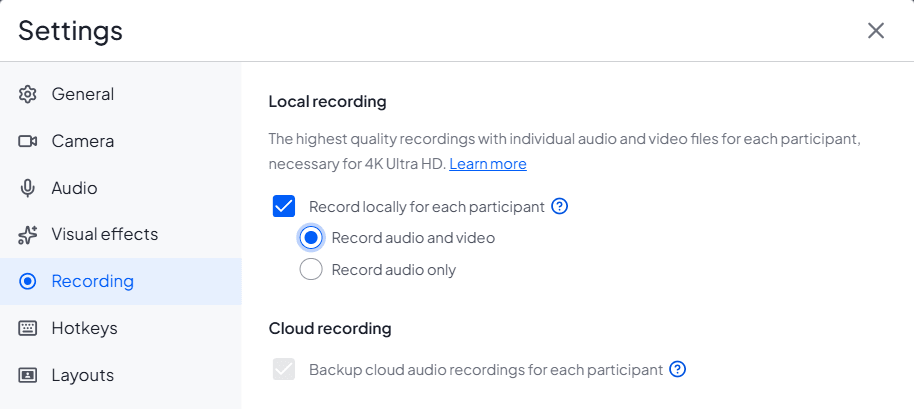Click the Recording circle icon
The image size is (914, 409).
tap(27, 282)
